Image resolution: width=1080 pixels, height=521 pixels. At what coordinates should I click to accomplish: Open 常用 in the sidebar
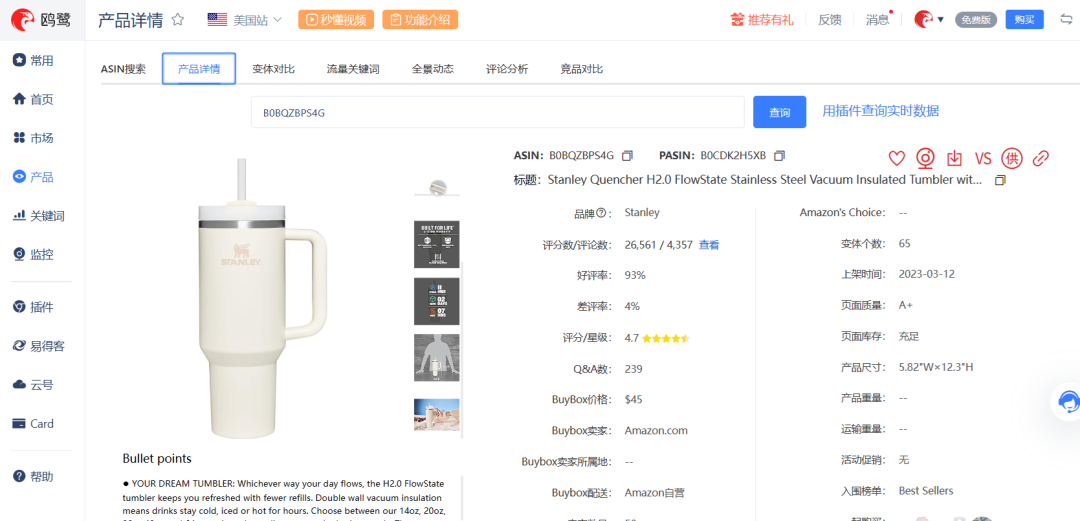pyautogui.click(x=34, y=61)
